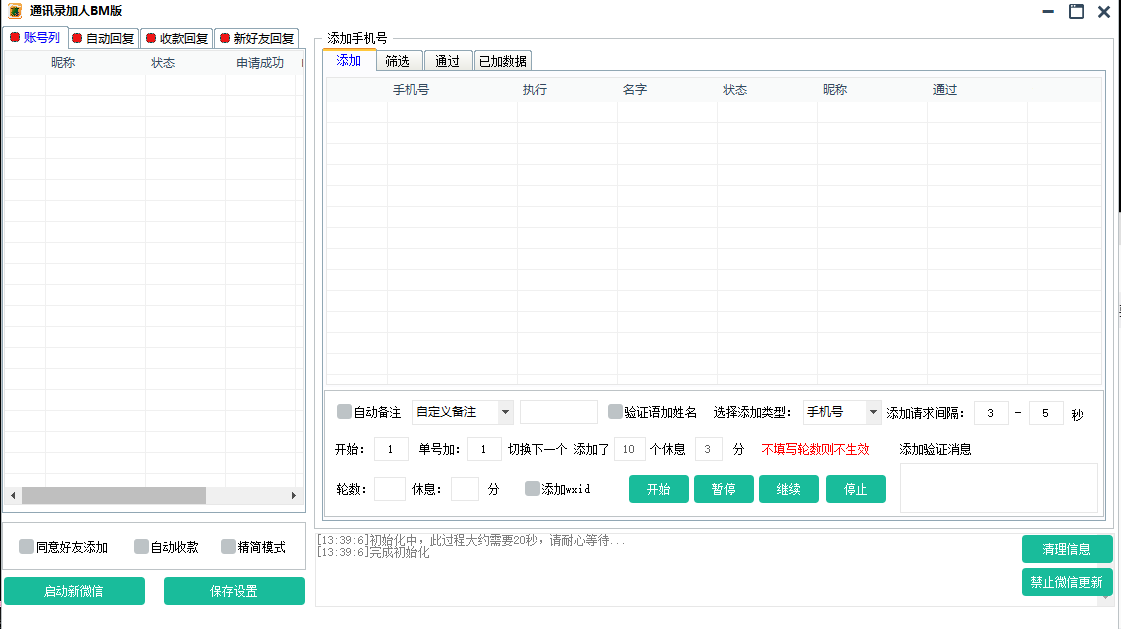Click the account list scroll-right arrow

coord(294,495)
